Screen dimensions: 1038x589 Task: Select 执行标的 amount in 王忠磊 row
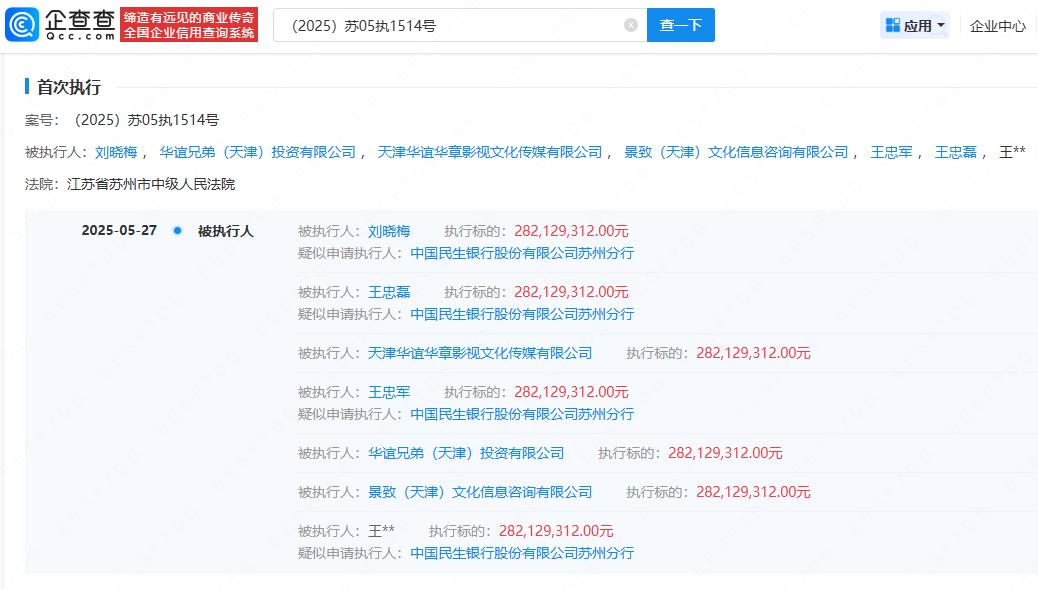pyautogui.click(x=571, y=292)
